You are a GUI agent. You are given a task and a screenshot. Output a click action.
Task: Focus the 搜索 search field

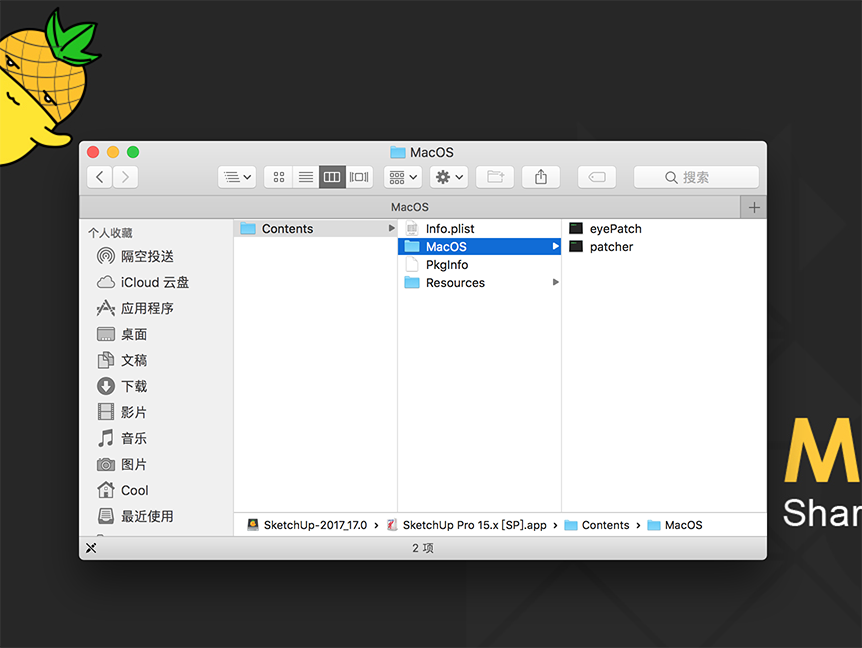[696, 177]
